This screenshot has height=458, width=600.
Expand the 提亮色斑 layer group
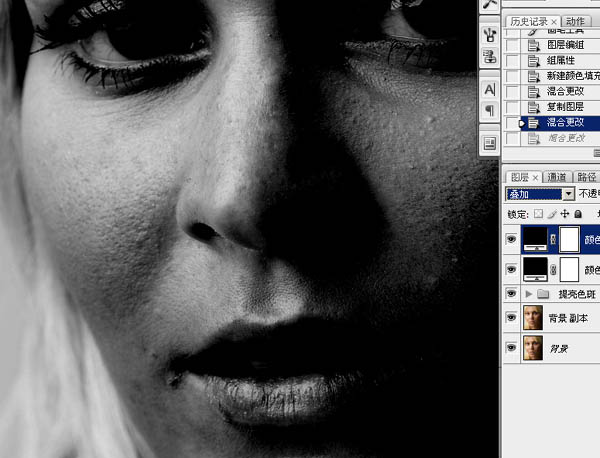point(528,294)
